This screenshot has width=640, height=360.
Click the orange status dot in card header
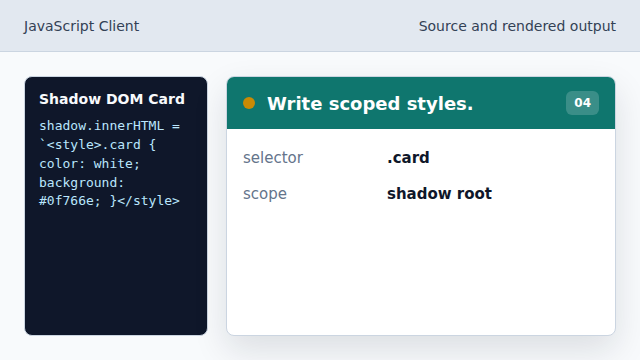[249, 103]
